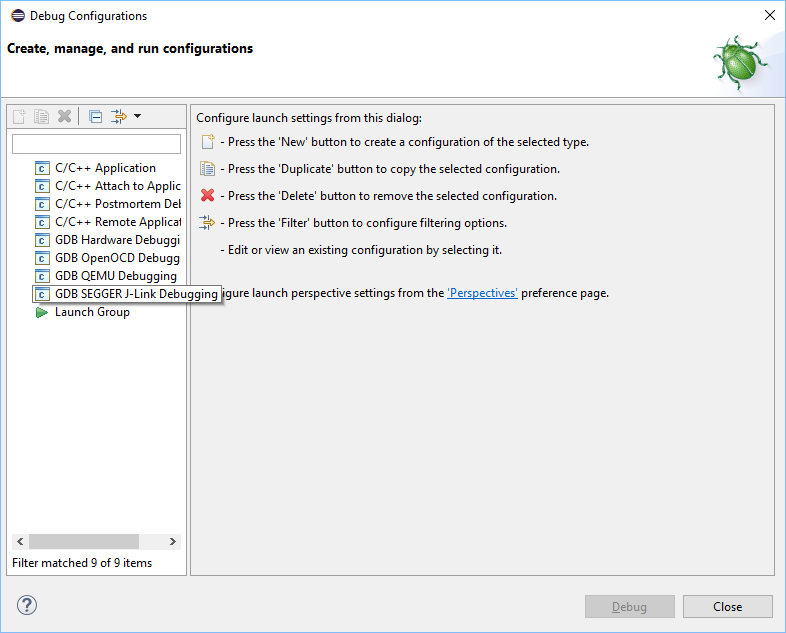Screen dimensions: 786x633
Task: Click the Delete configuration X icon
Action: pyautogui.click(x=64, y=116)
